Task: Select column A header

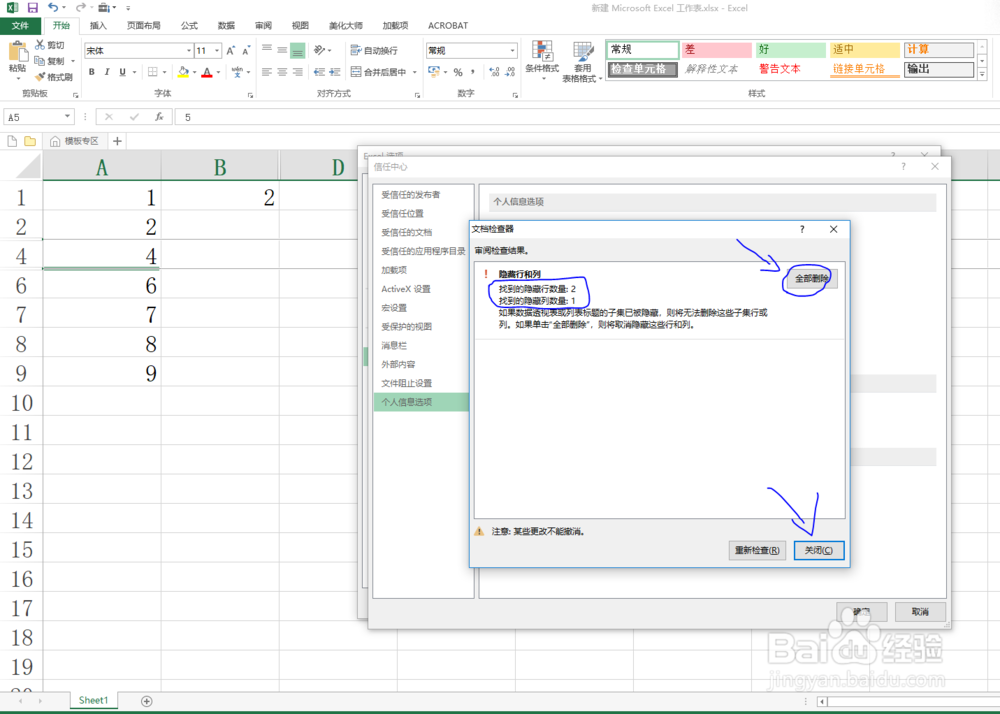Action: (x=101, y=166)
